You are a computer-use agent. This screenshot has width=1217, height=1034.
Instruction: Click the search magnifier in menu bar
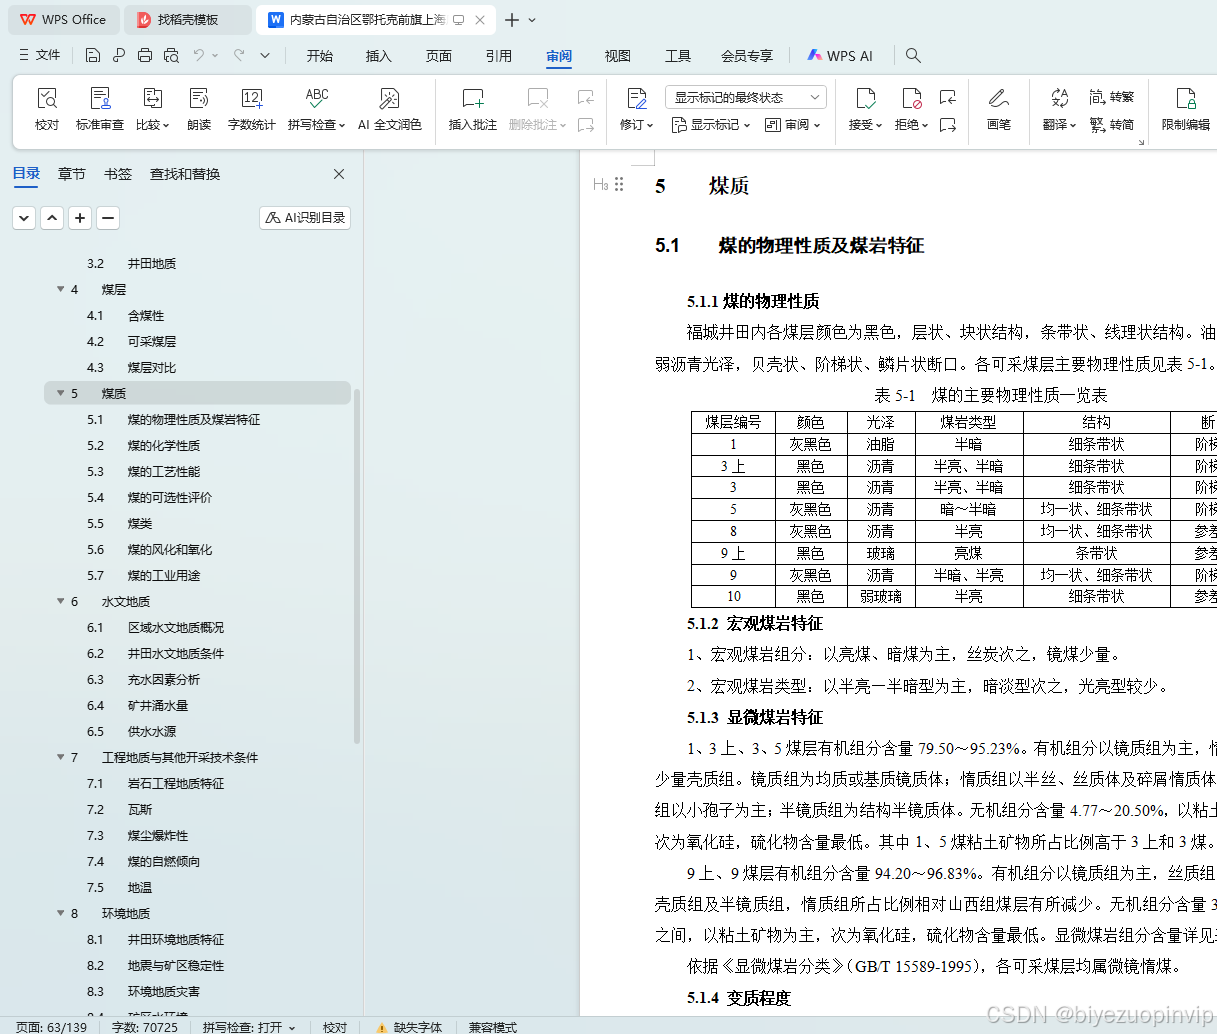coord(913,55)
